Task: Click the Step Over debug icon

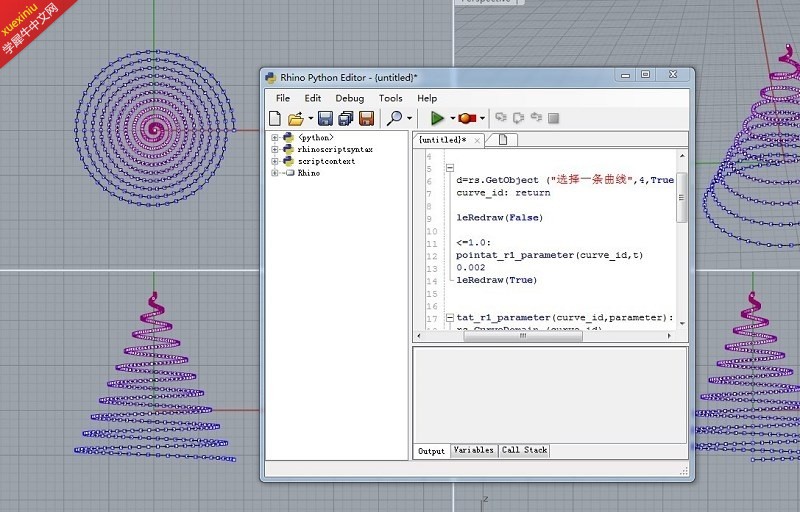Action: pyautogui.click(x=518, y=118)
